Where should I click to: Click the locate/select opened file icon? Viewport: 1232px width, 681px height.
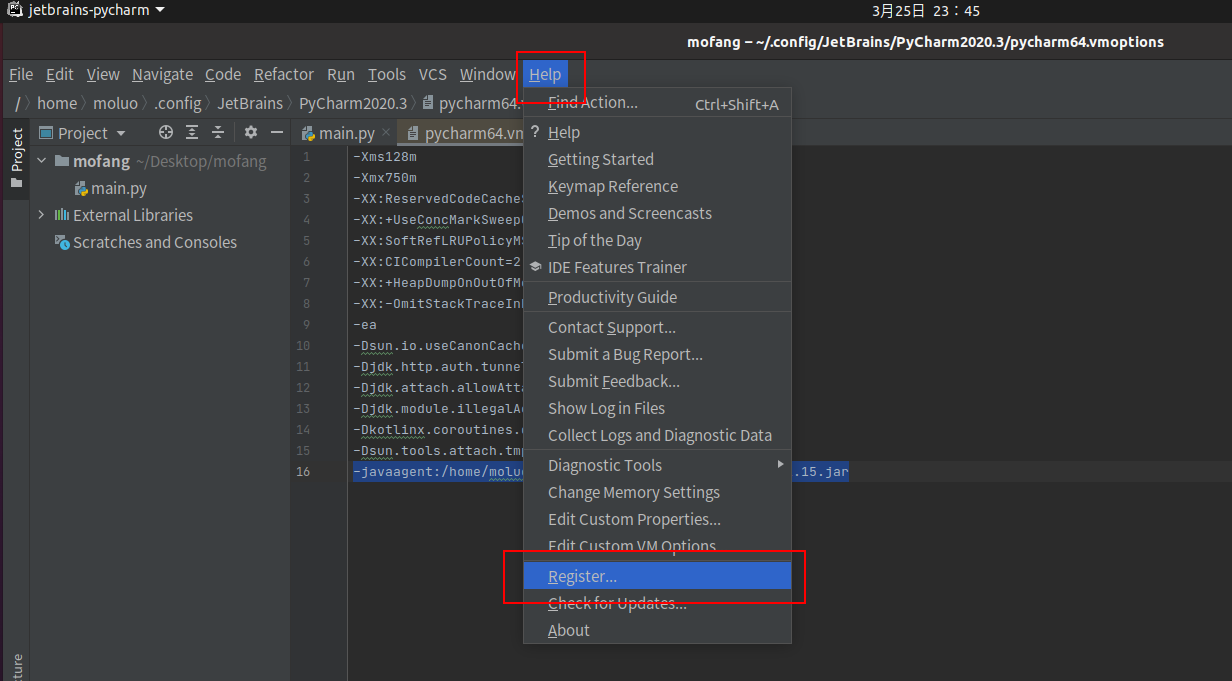[166, 133]
